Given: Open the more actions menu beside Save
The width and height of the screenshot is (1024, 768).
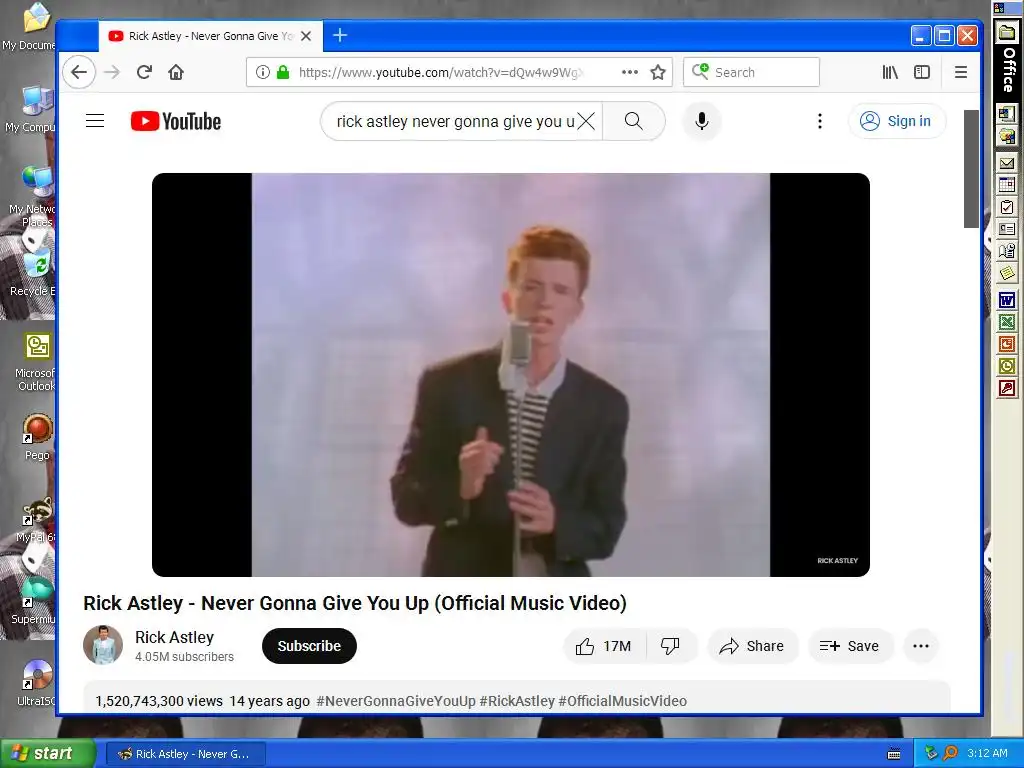Looking at the screenshot, I should point(921,646).
